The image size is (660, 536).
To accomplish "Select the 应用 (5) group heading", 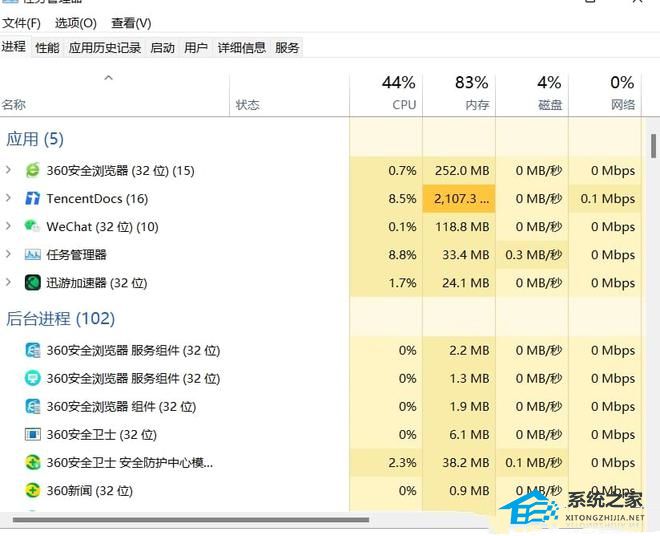I will pyautogui.click(x=35, y=139).
